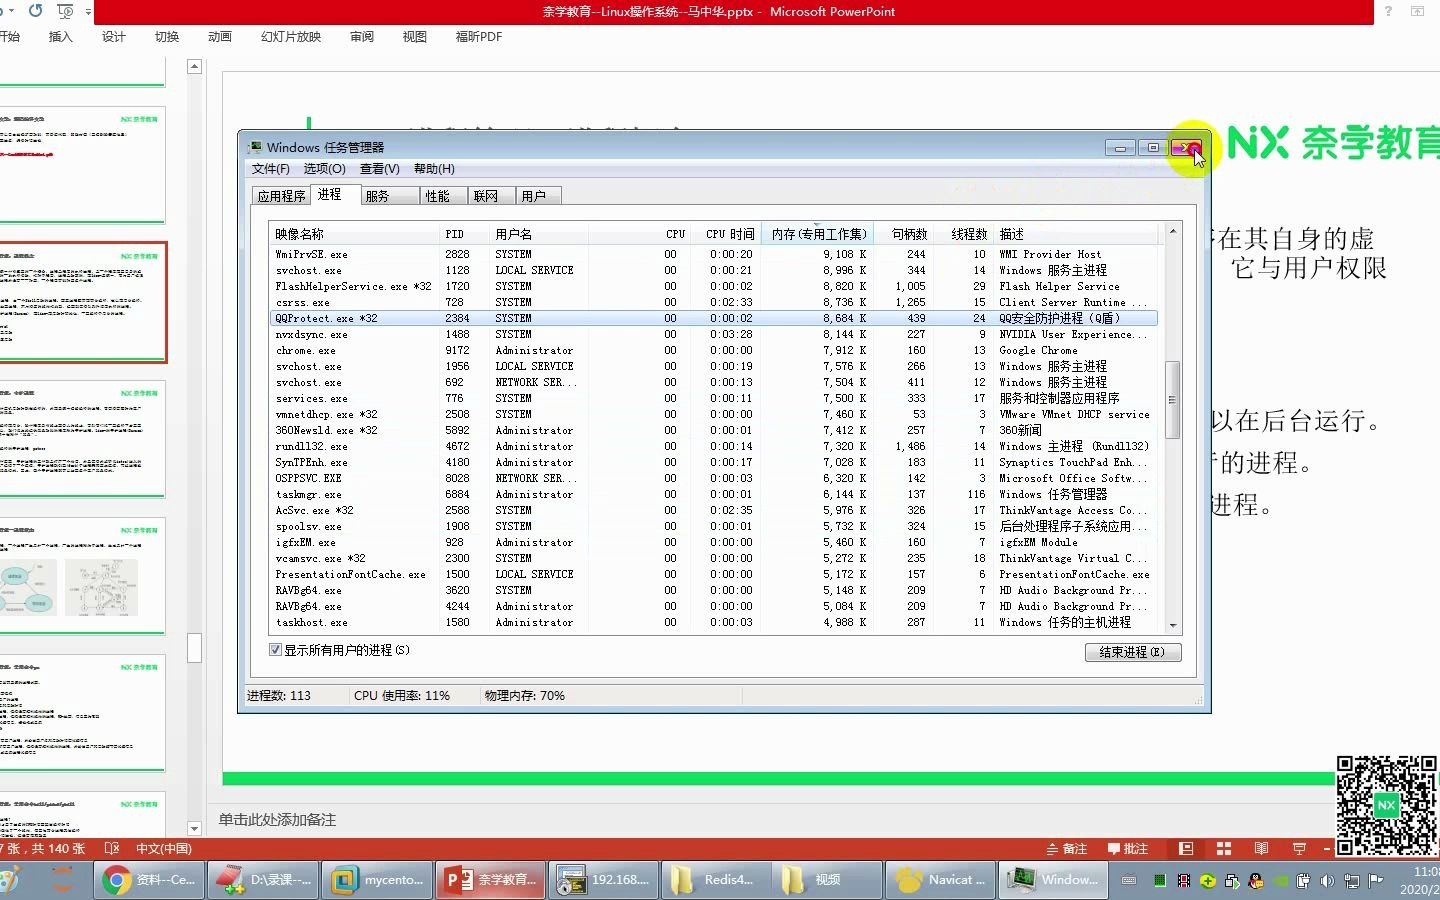Switch to 应用程序 tab in Task Manager

coord(281,196)
